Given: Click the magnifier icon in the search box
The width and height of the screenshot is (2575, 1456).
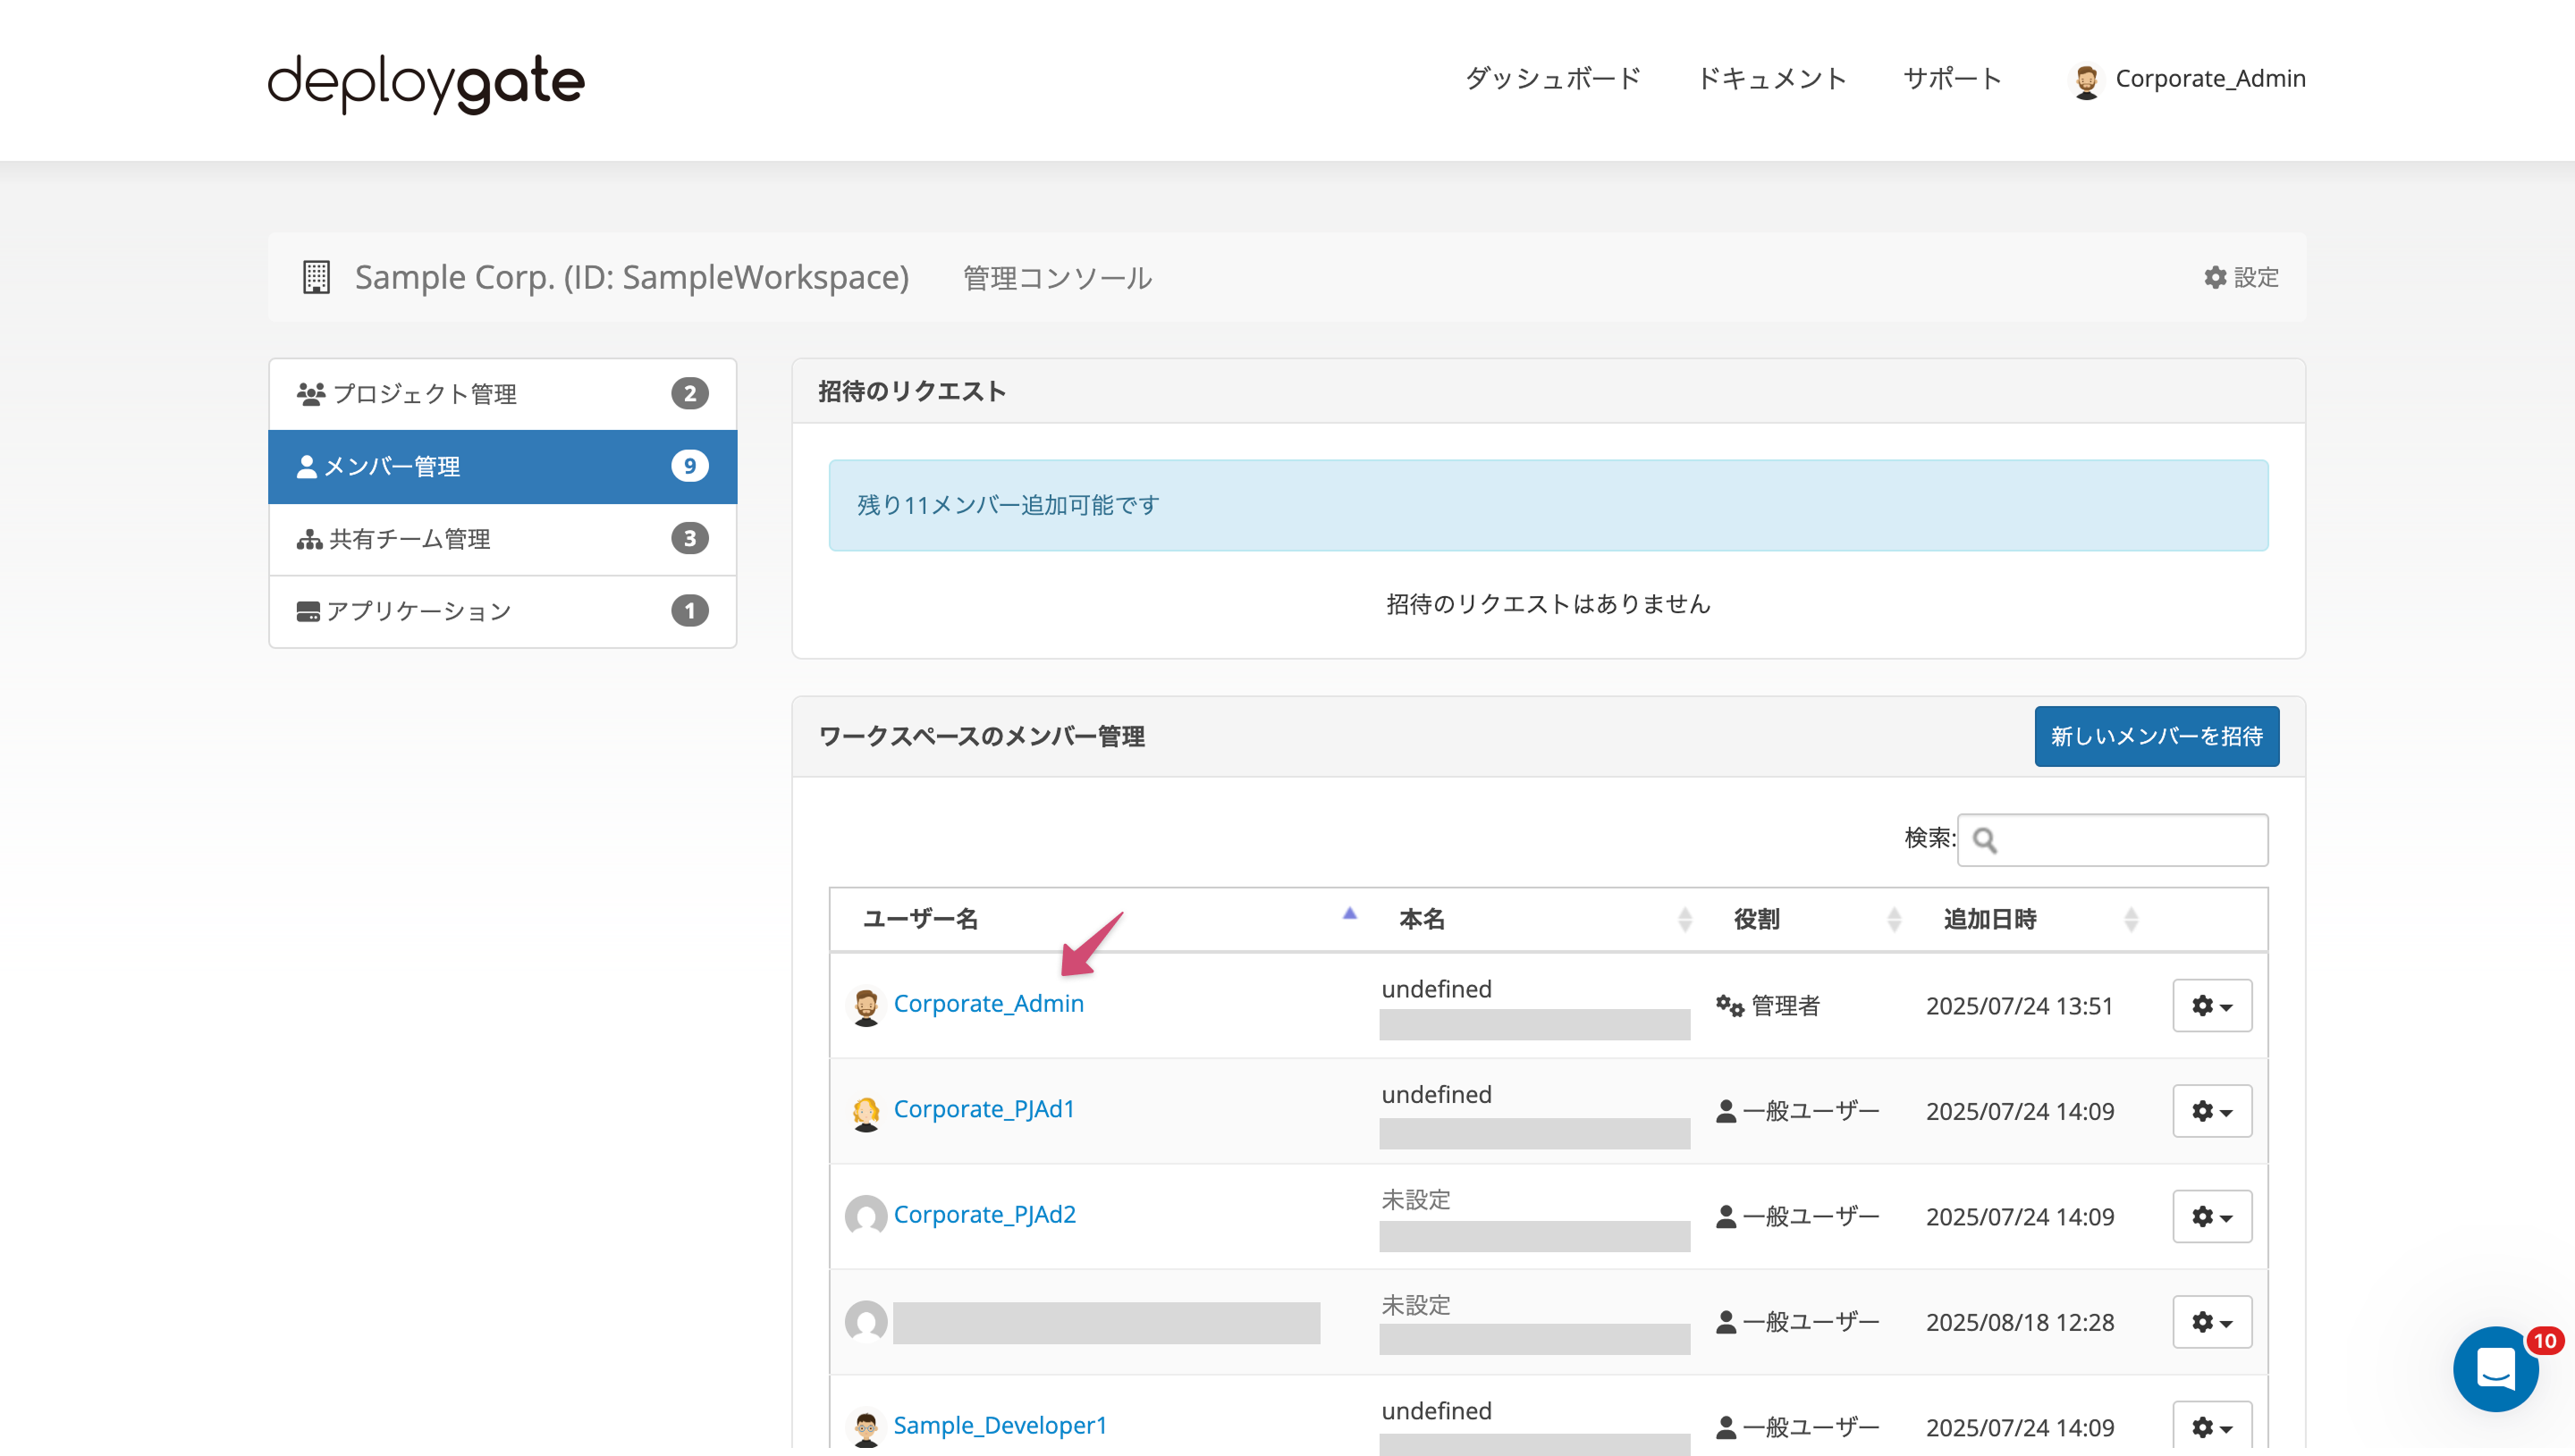Looking at the screenshot, I should (1986, 840).
